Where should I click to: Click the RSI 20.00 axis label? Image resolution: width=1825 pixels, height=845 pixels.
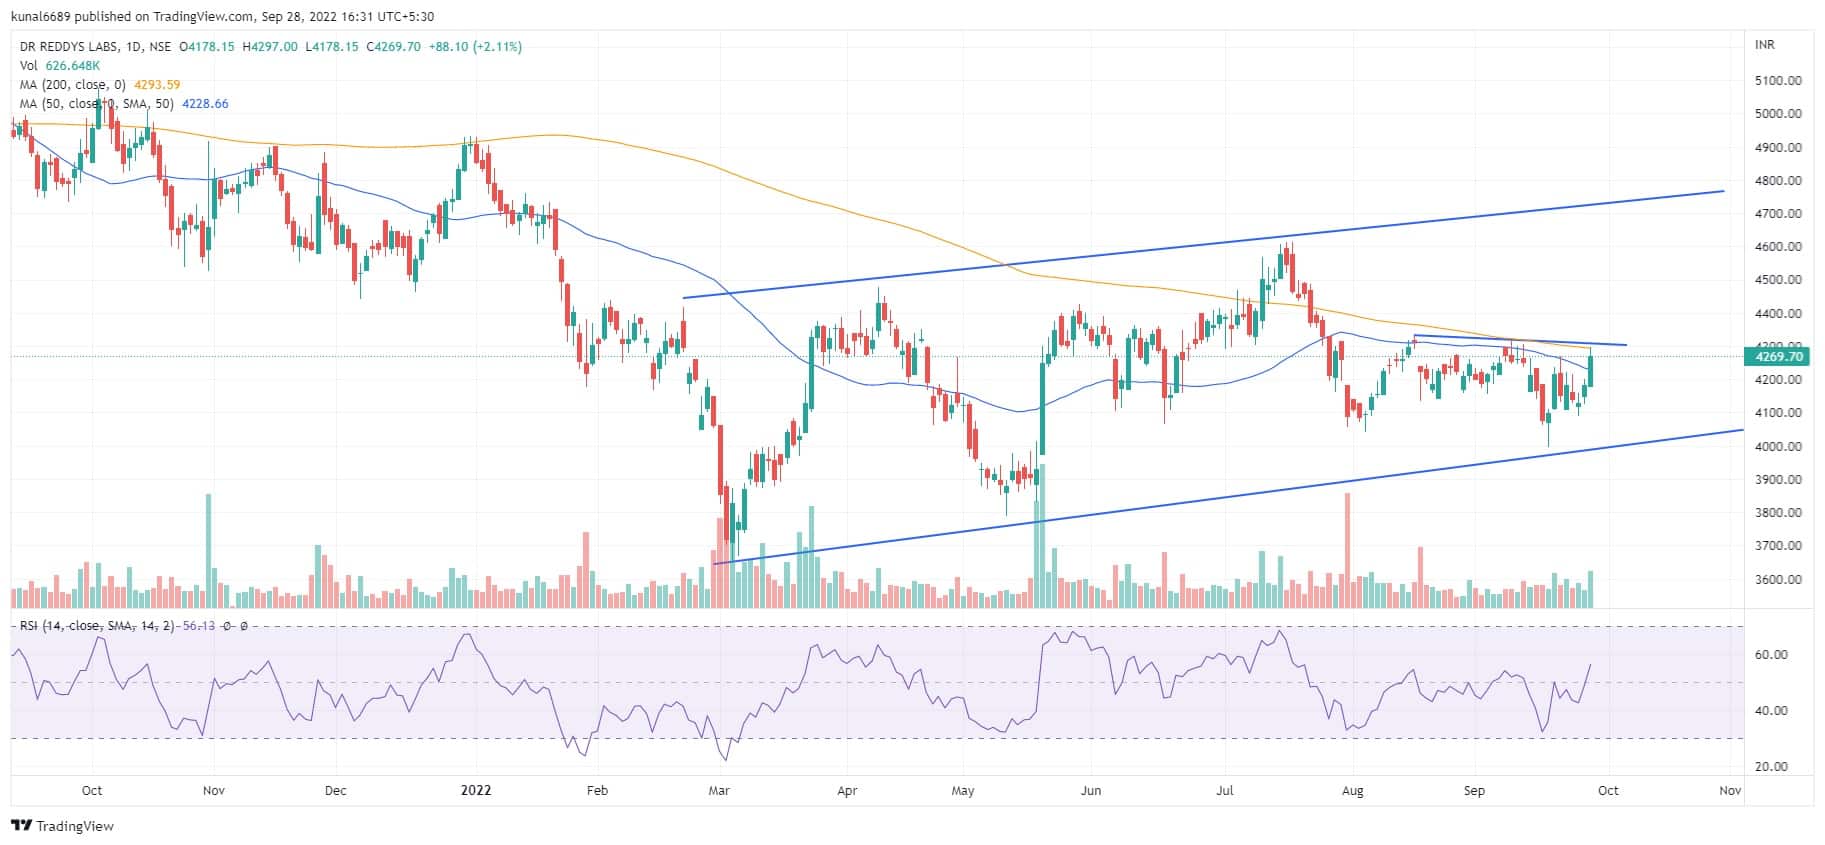[x=1772, y=767]
